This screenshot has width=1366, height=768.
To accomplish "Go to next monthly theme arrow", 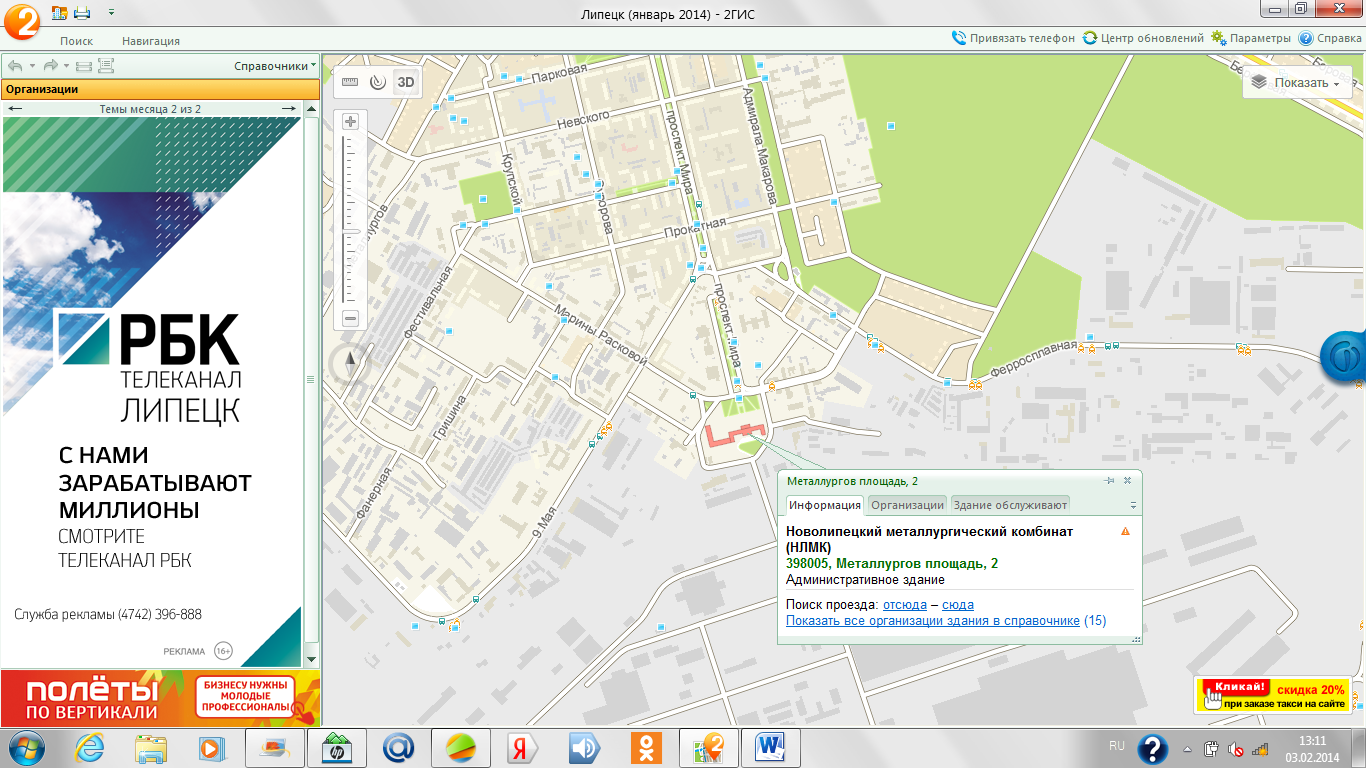I will pyautogui.click(x=288, y=108).
